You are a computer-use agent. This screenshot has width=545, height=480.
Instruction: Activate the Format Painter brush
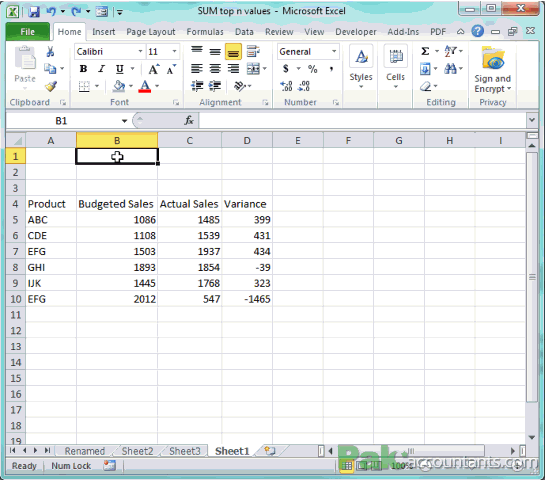[51, 86]
